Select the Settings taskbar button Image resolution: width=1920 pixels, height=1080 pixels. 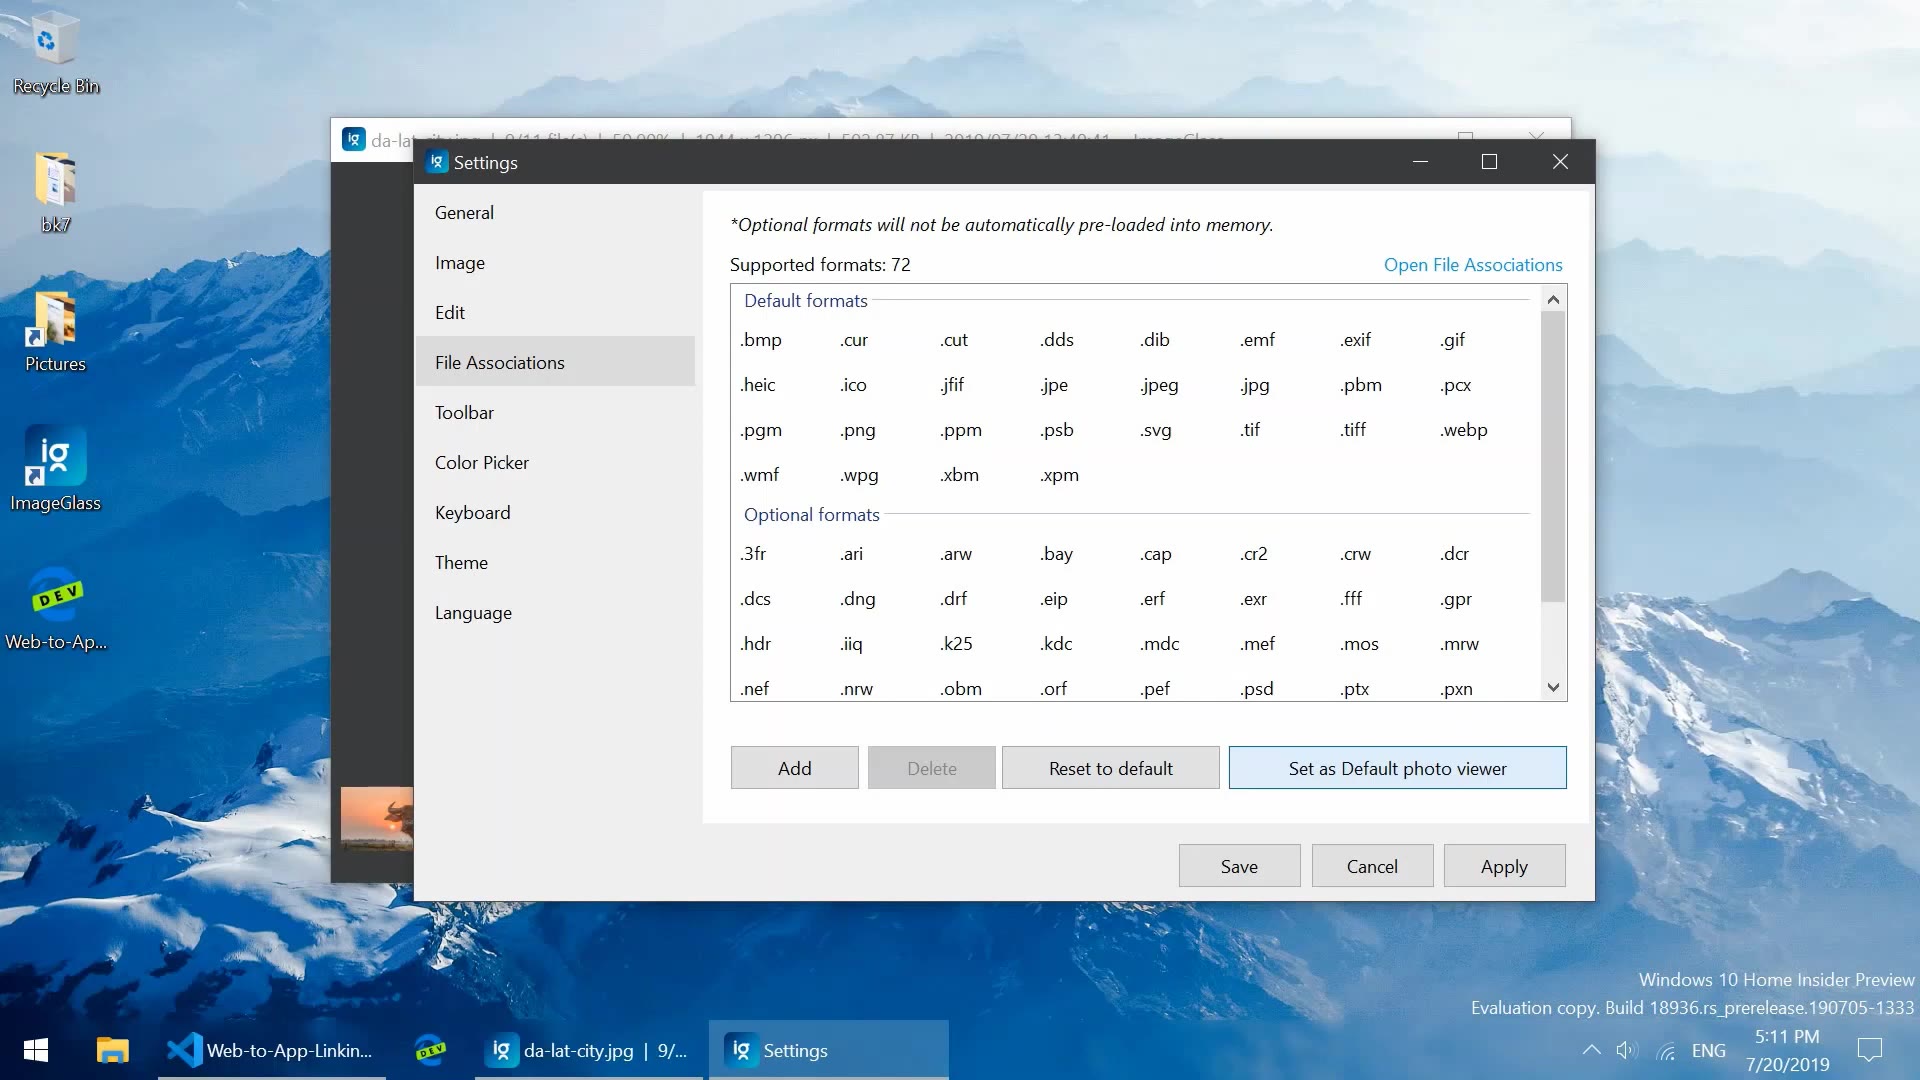point(828,1050)
